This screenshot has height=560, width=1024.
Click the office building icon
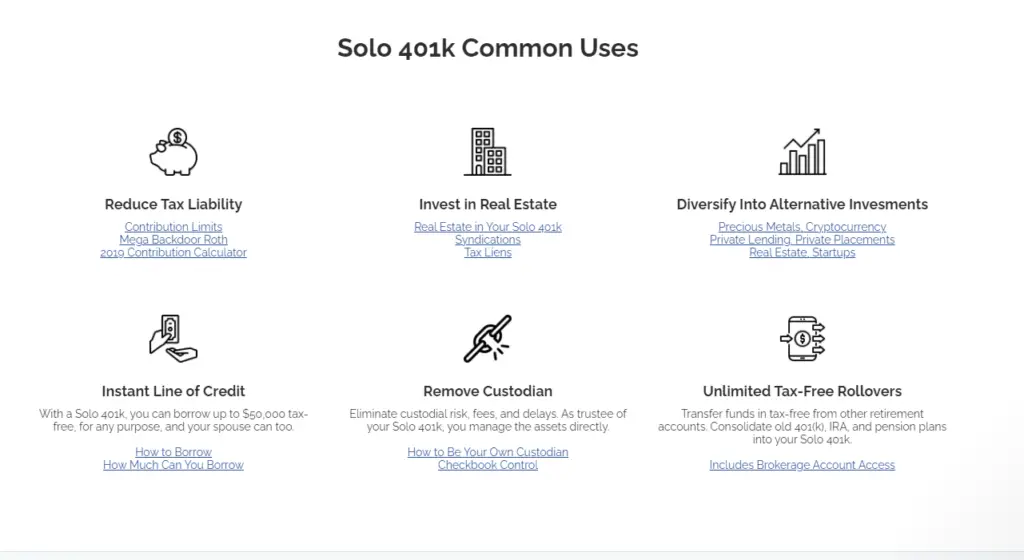tap(488, 152)
